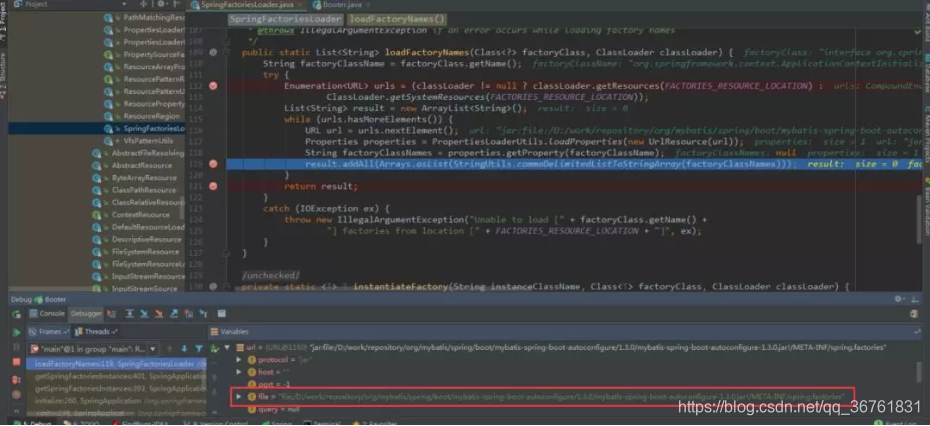This screenshot has height=426, width=930.
Task: Select the Frames tab
Action: pos(49,332)
